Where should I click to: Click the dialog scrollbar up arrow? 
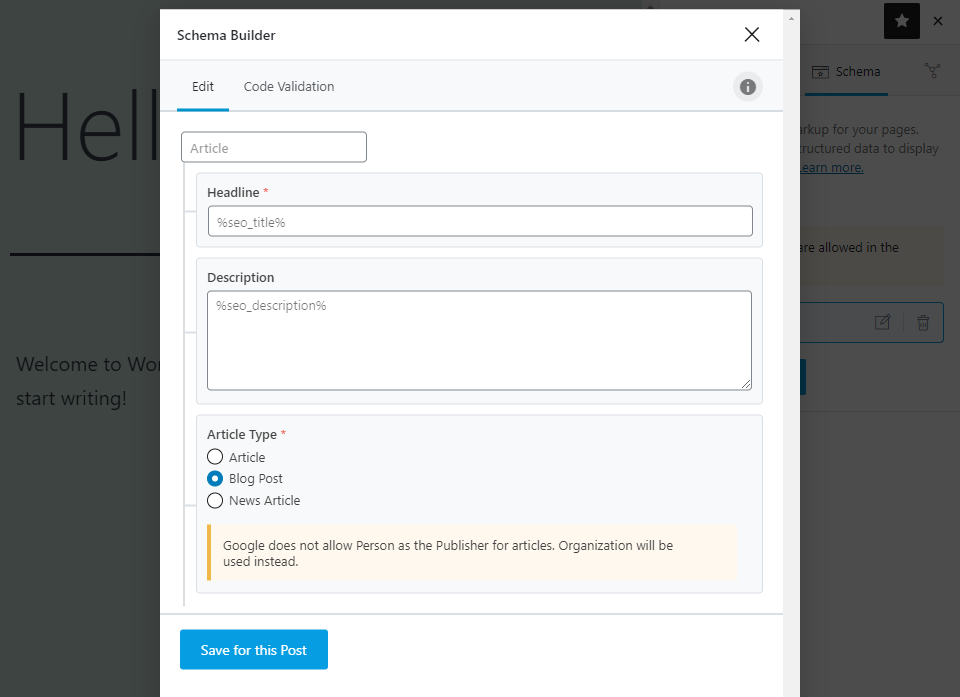pos(791,19)
